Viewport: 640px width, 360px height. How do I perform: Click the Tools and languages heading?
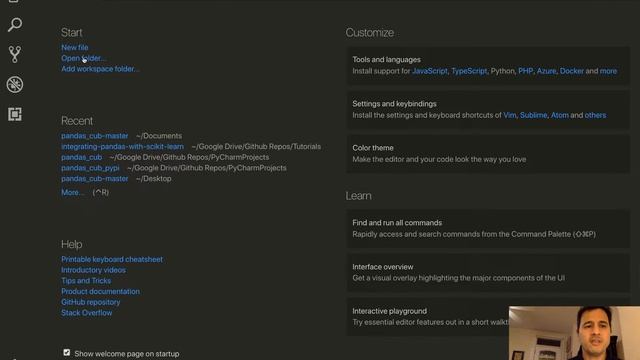tap(387, 60)
